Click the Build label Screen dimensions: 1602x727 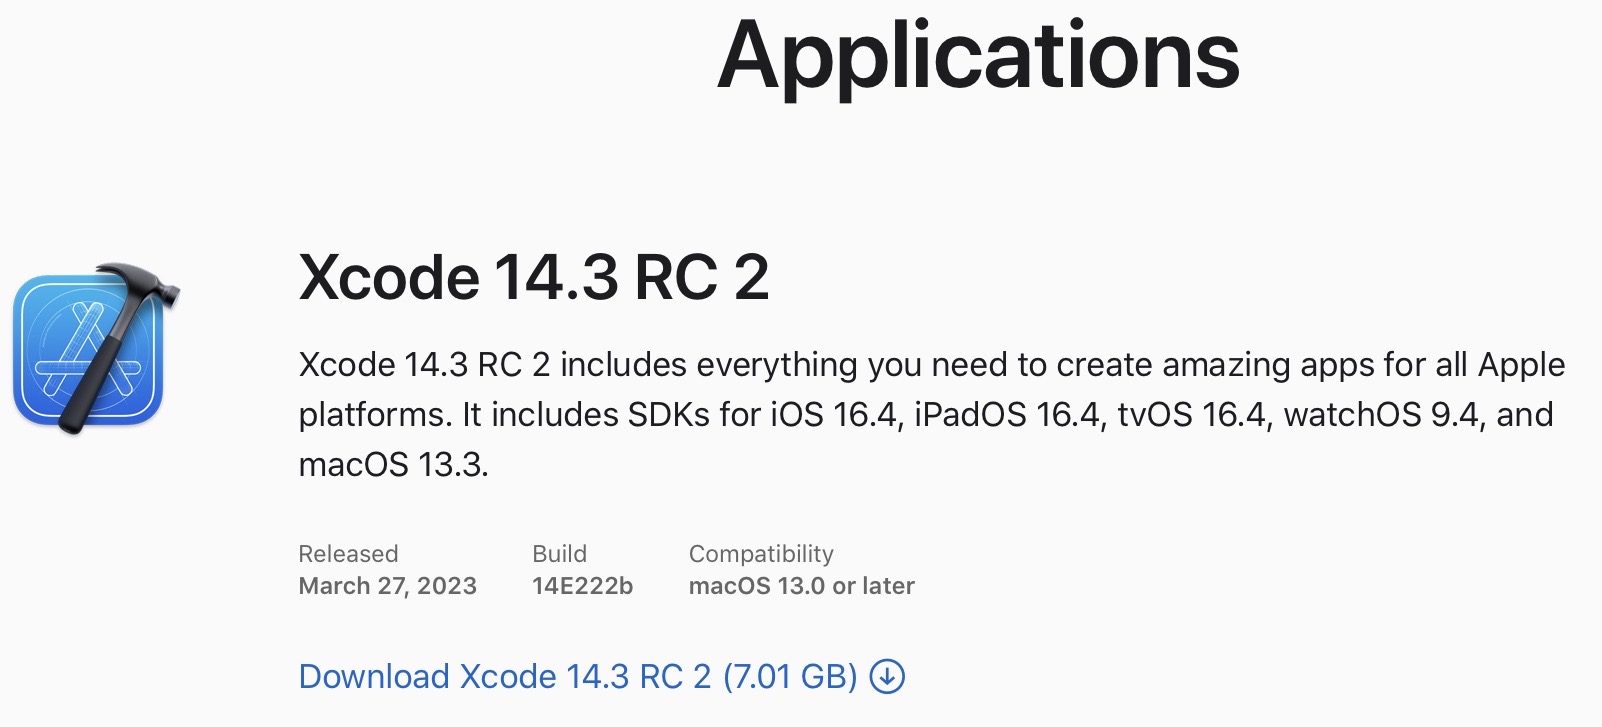point(559,554)
